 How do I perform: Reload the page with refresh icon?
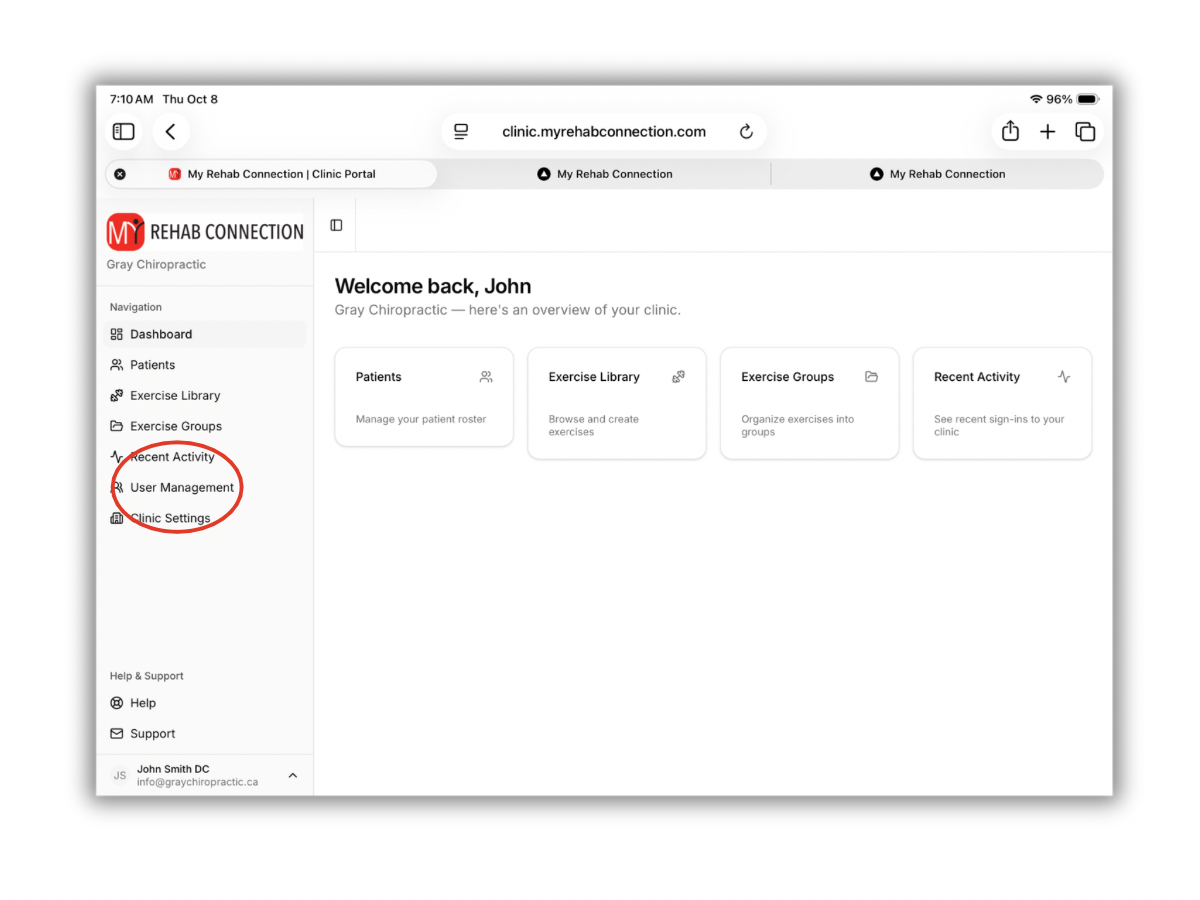746,132
